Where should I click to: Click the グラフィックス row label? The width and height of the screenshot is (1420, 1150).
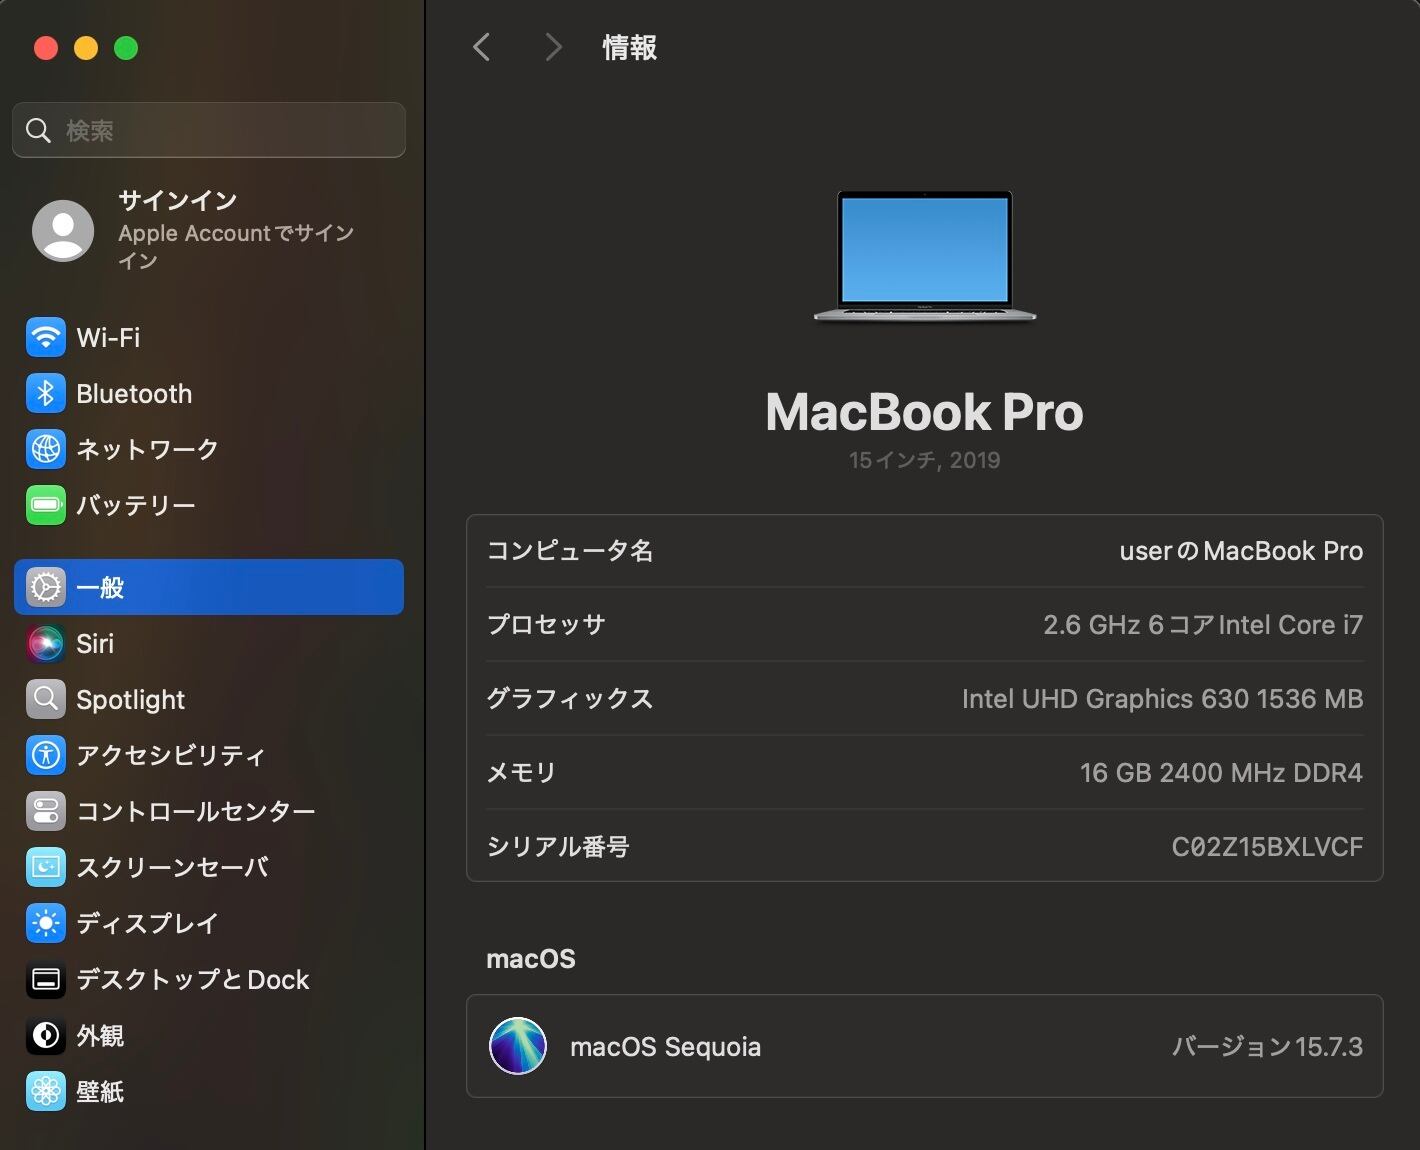(569, 699)
